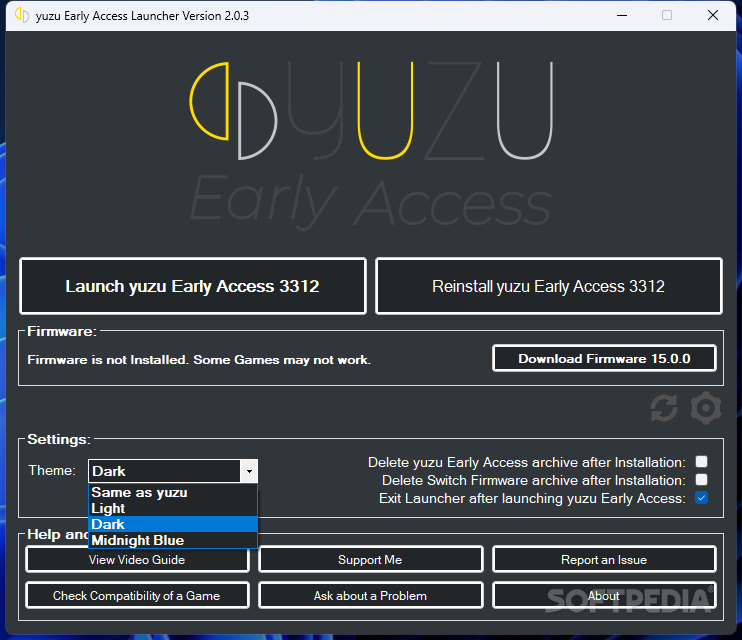Click the yuzu Early Access logo banner
The height and width of the screenshot is (640, 742).
pyautogui.click(x=371, y=144)
